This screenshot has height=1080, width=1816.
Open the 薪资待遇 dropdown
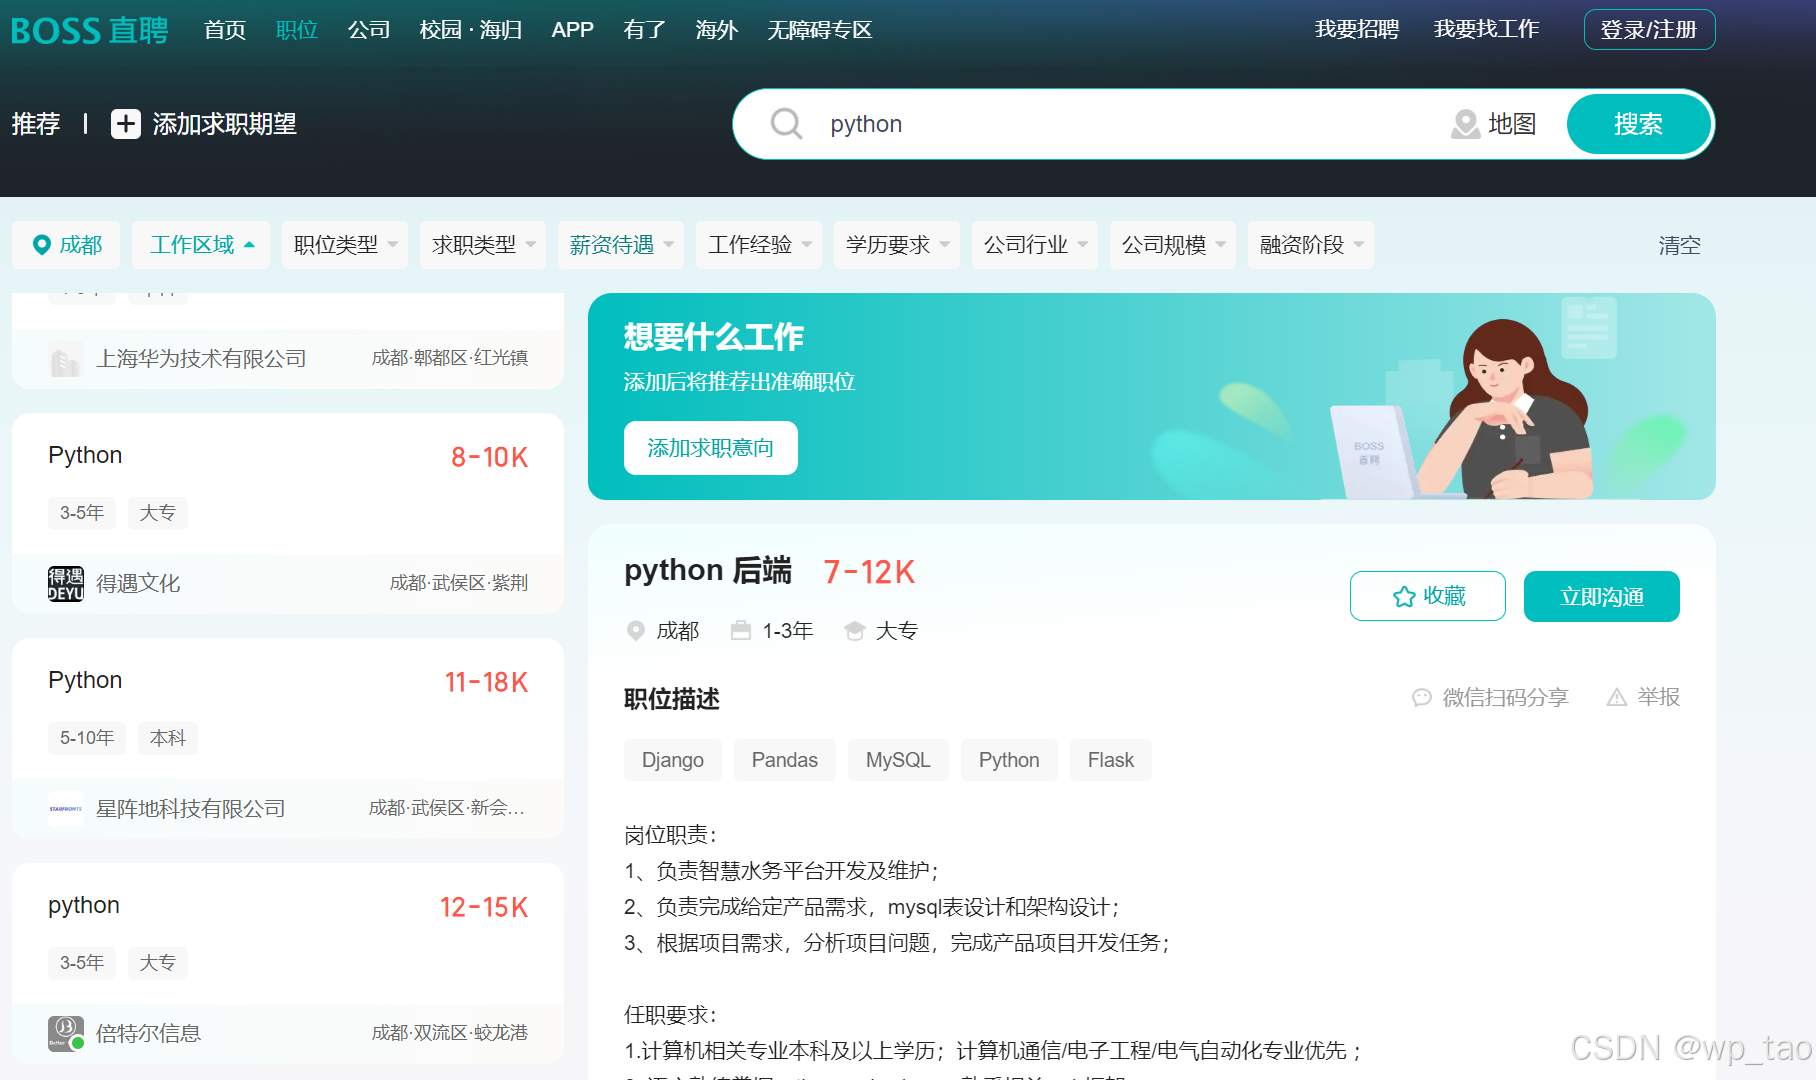(621, 245)
